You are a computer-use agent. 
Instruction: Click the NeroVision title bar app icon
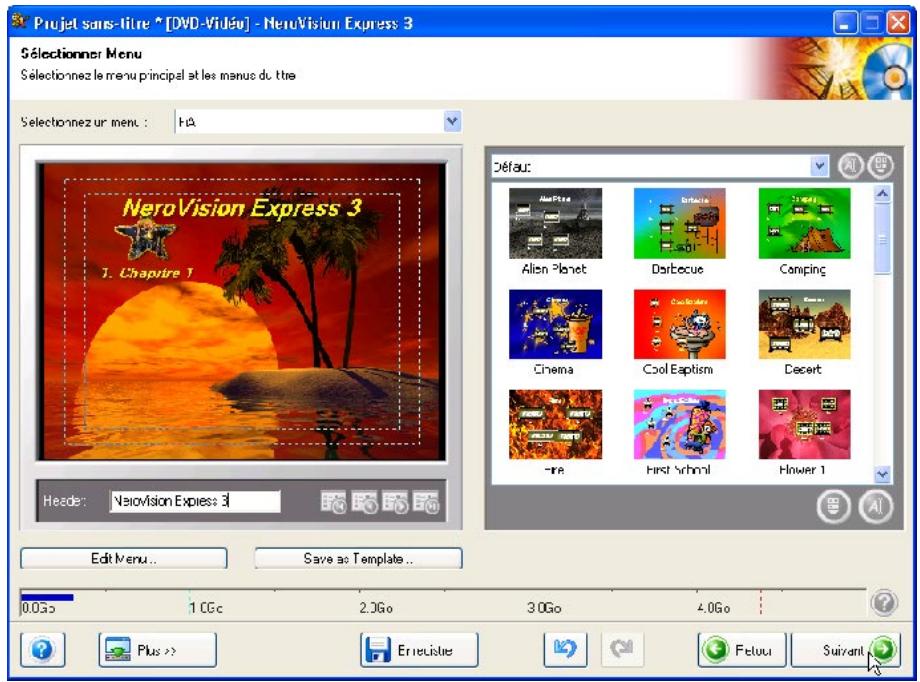pos(21,22)
